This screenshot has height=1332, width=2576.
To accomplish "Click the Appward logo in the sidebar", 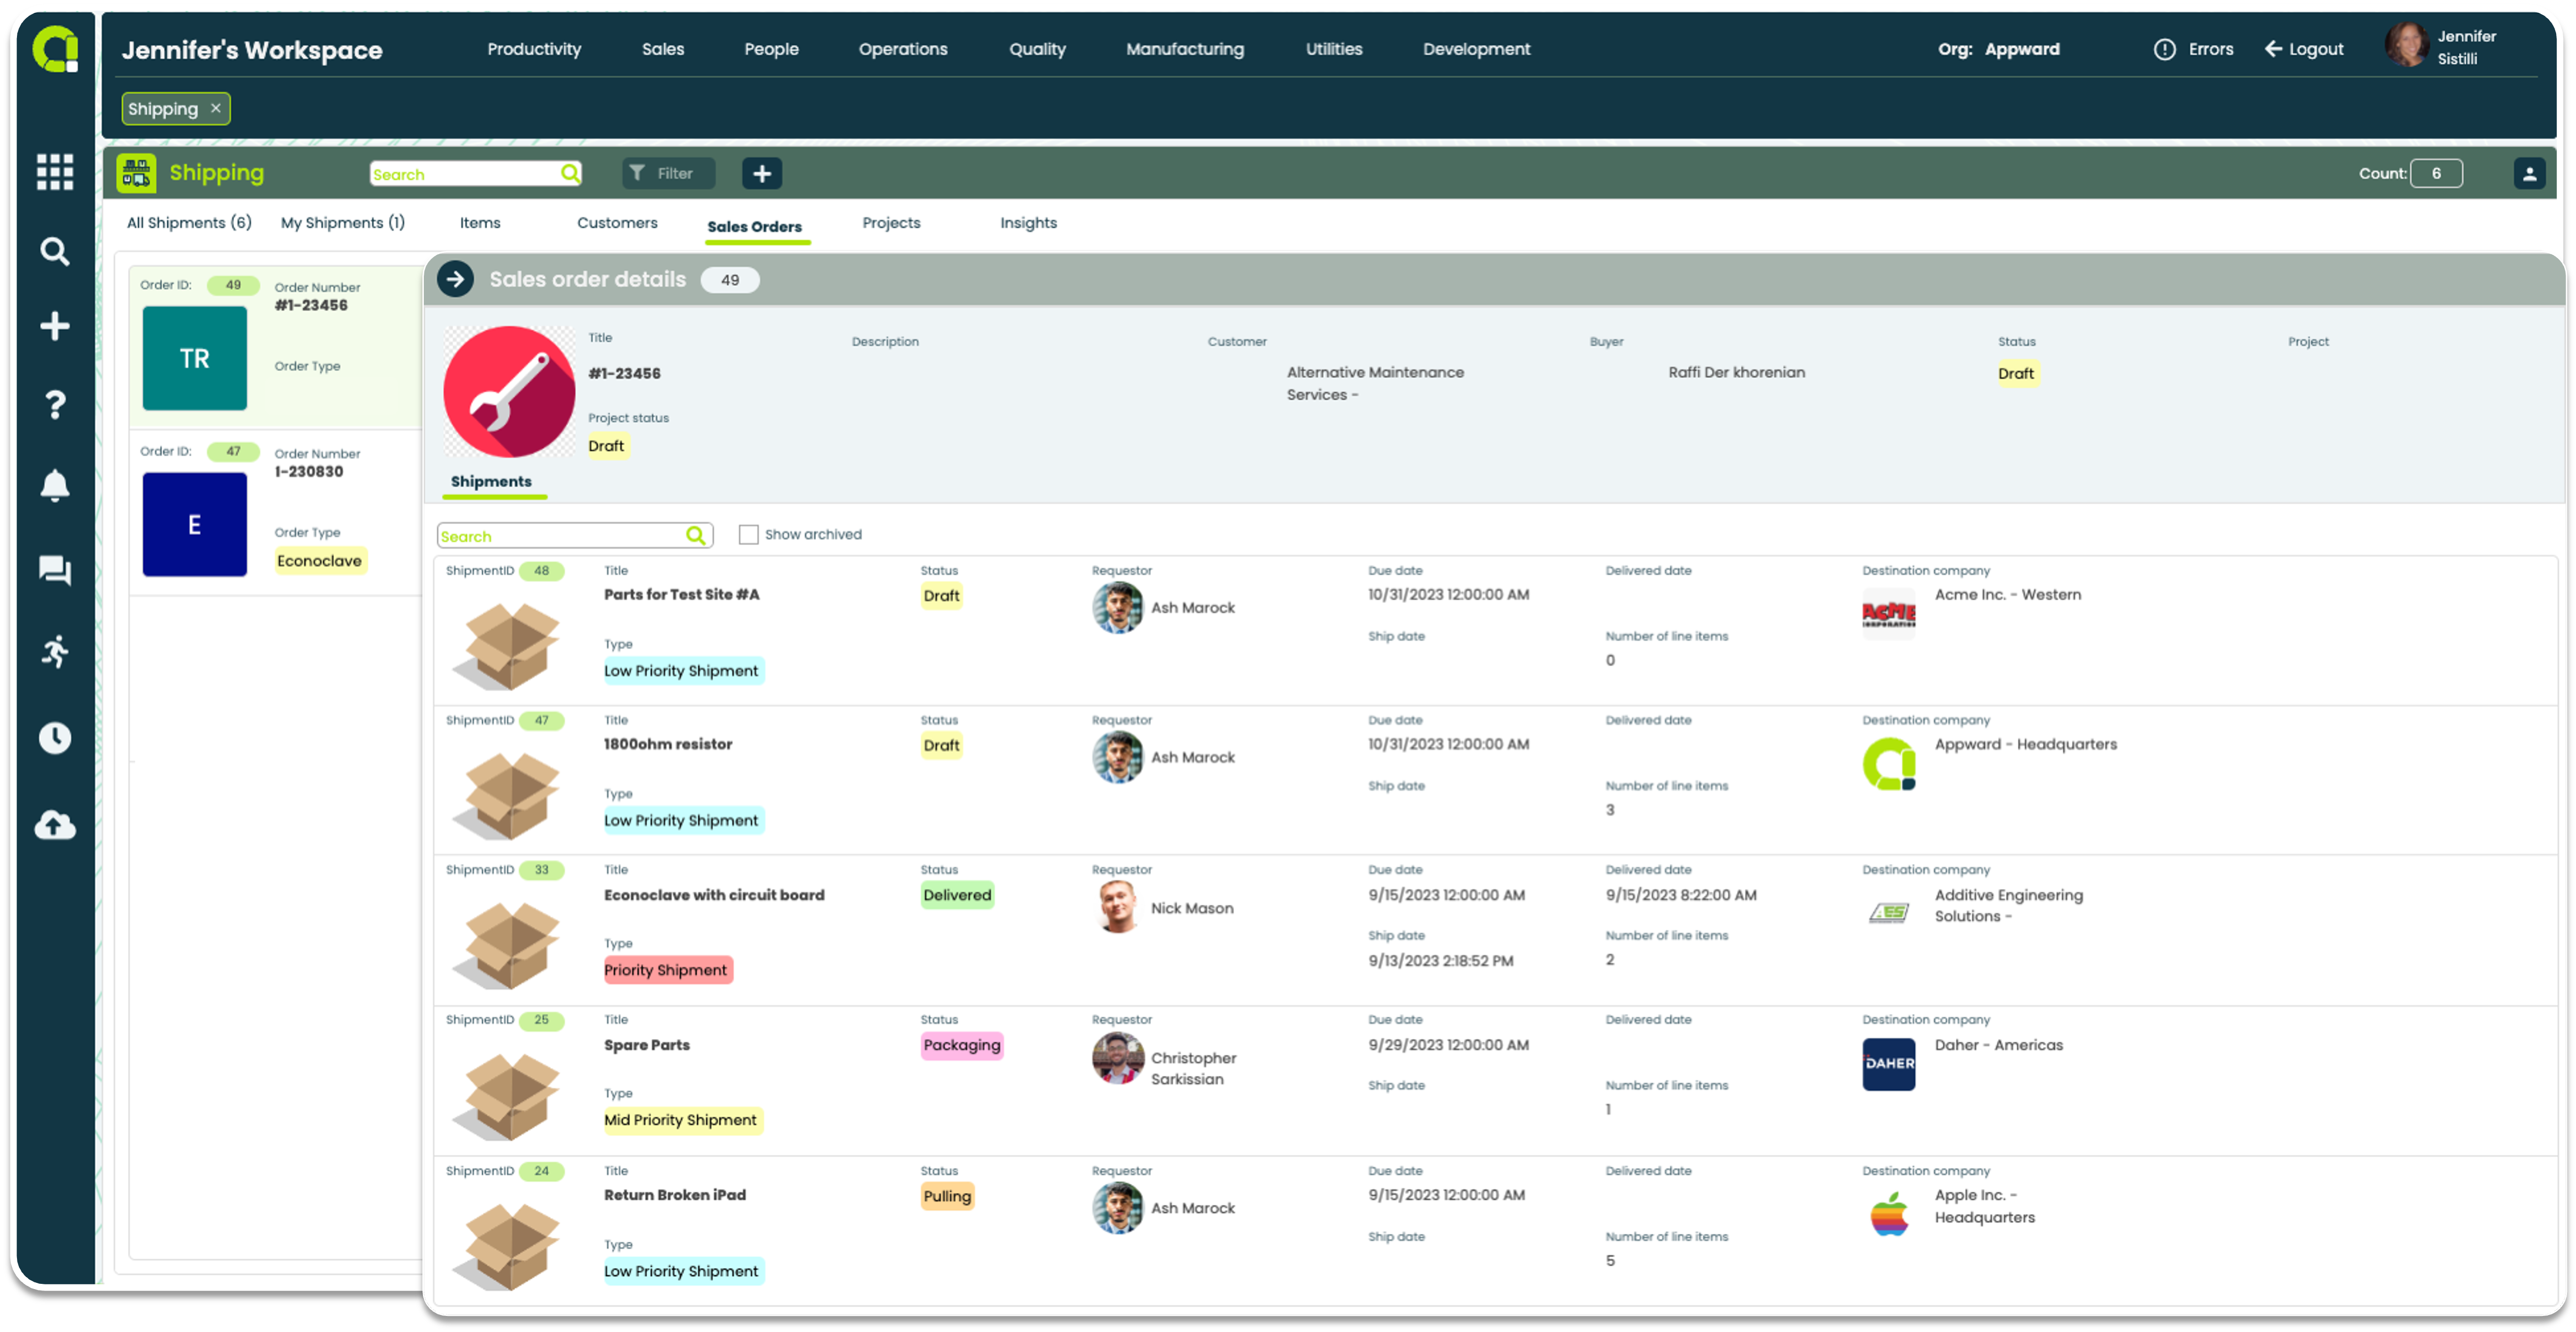I will point(55,49).
